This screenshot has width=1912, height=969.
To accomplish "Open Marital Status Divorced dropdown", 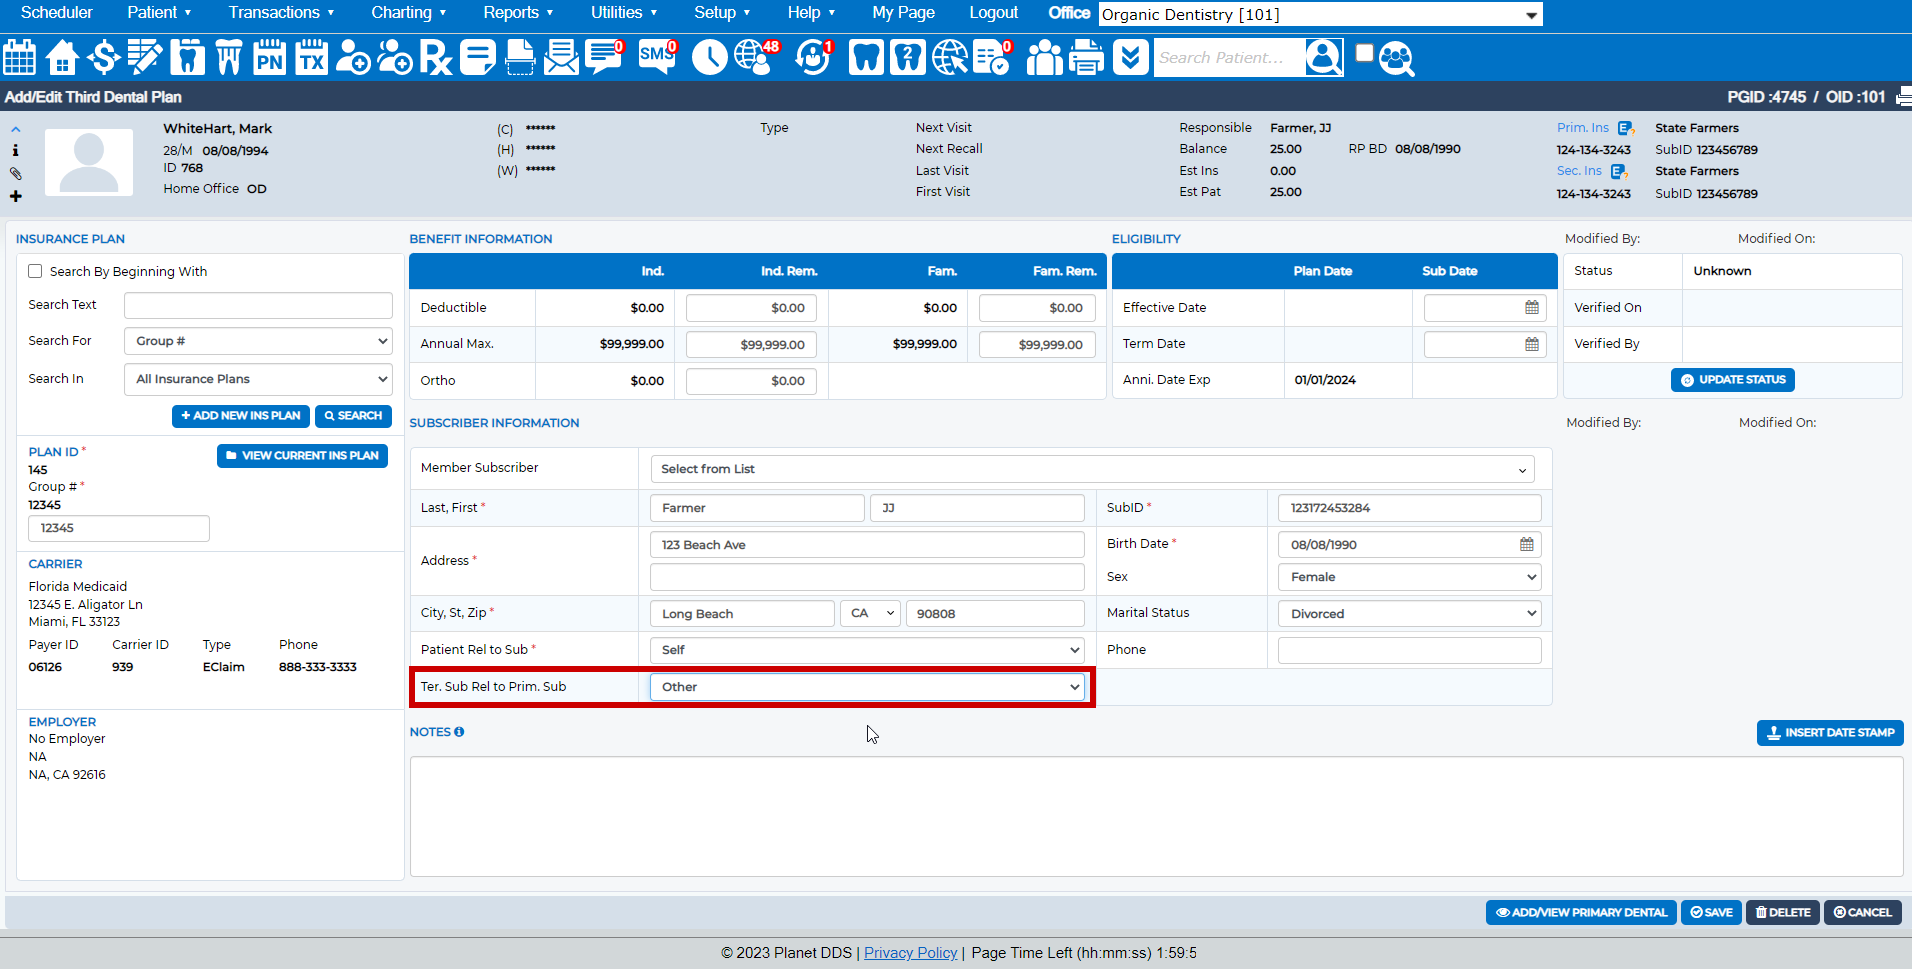I will point(1409,614).
